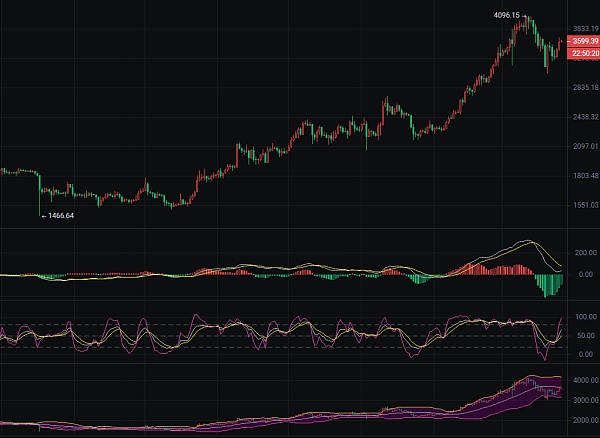The width and height of the screenshot is (600, 438).
Task: Click the 1551.03 price axis label
Action: [x=585, y=205]
